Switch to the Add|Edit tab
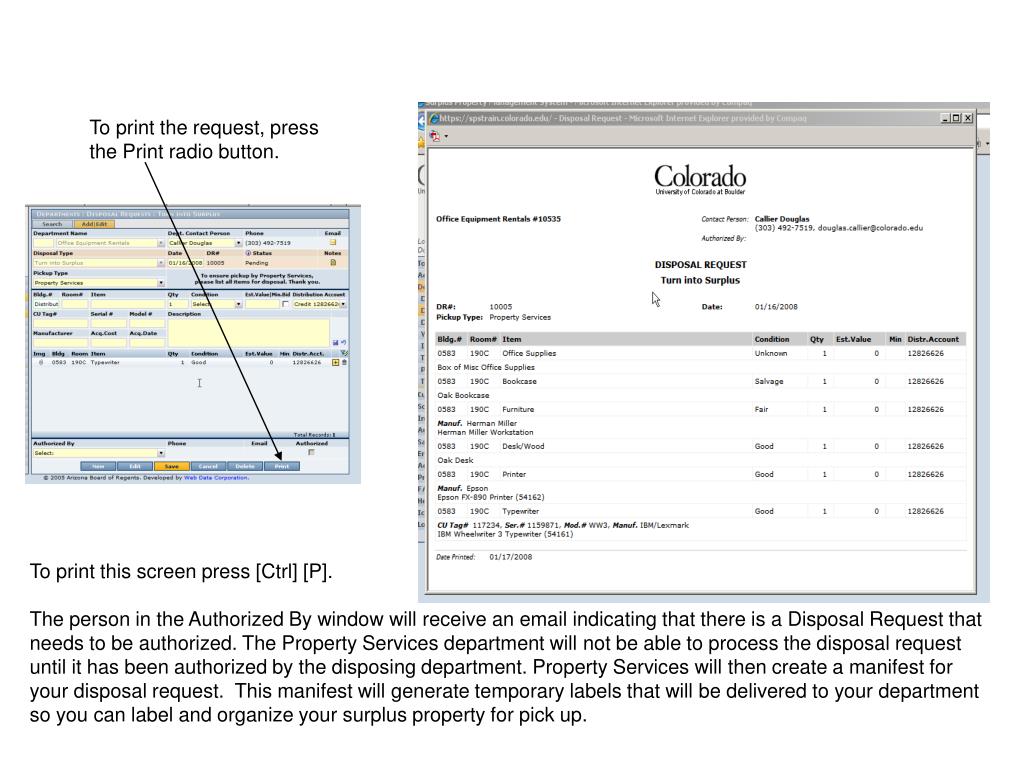The image size is (1024, 768). pos(95,224)
